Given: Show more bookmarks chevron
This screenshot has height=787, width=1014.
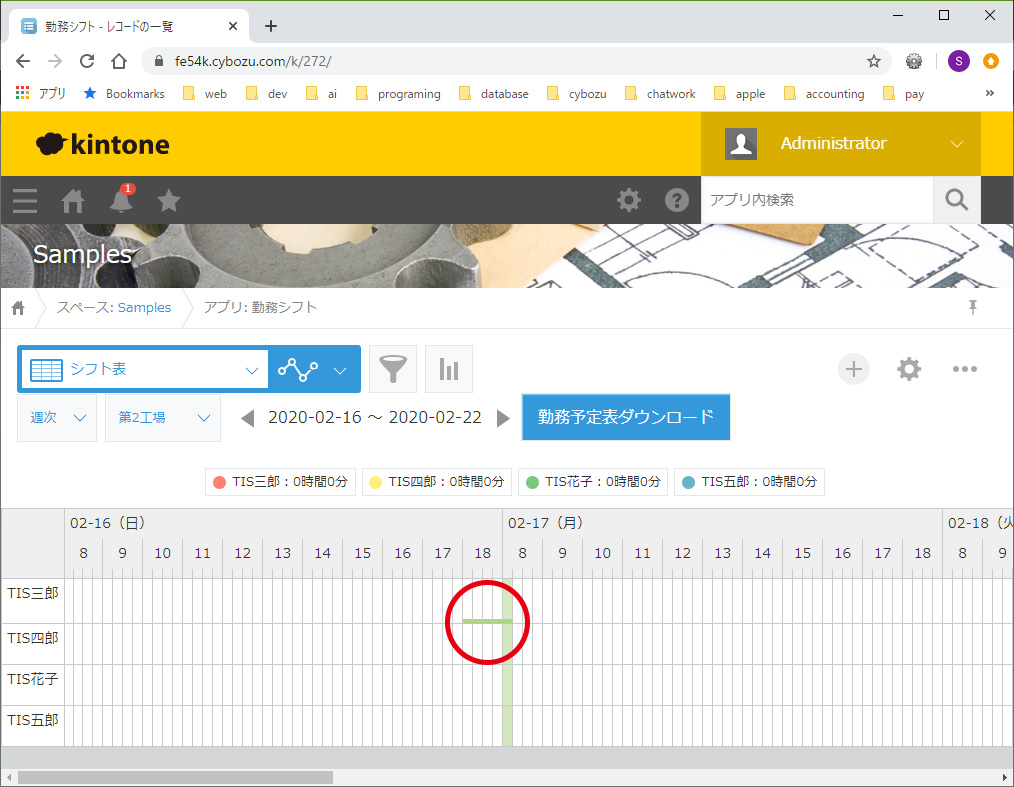Looking at the screenshot, I should coord(989,93).
